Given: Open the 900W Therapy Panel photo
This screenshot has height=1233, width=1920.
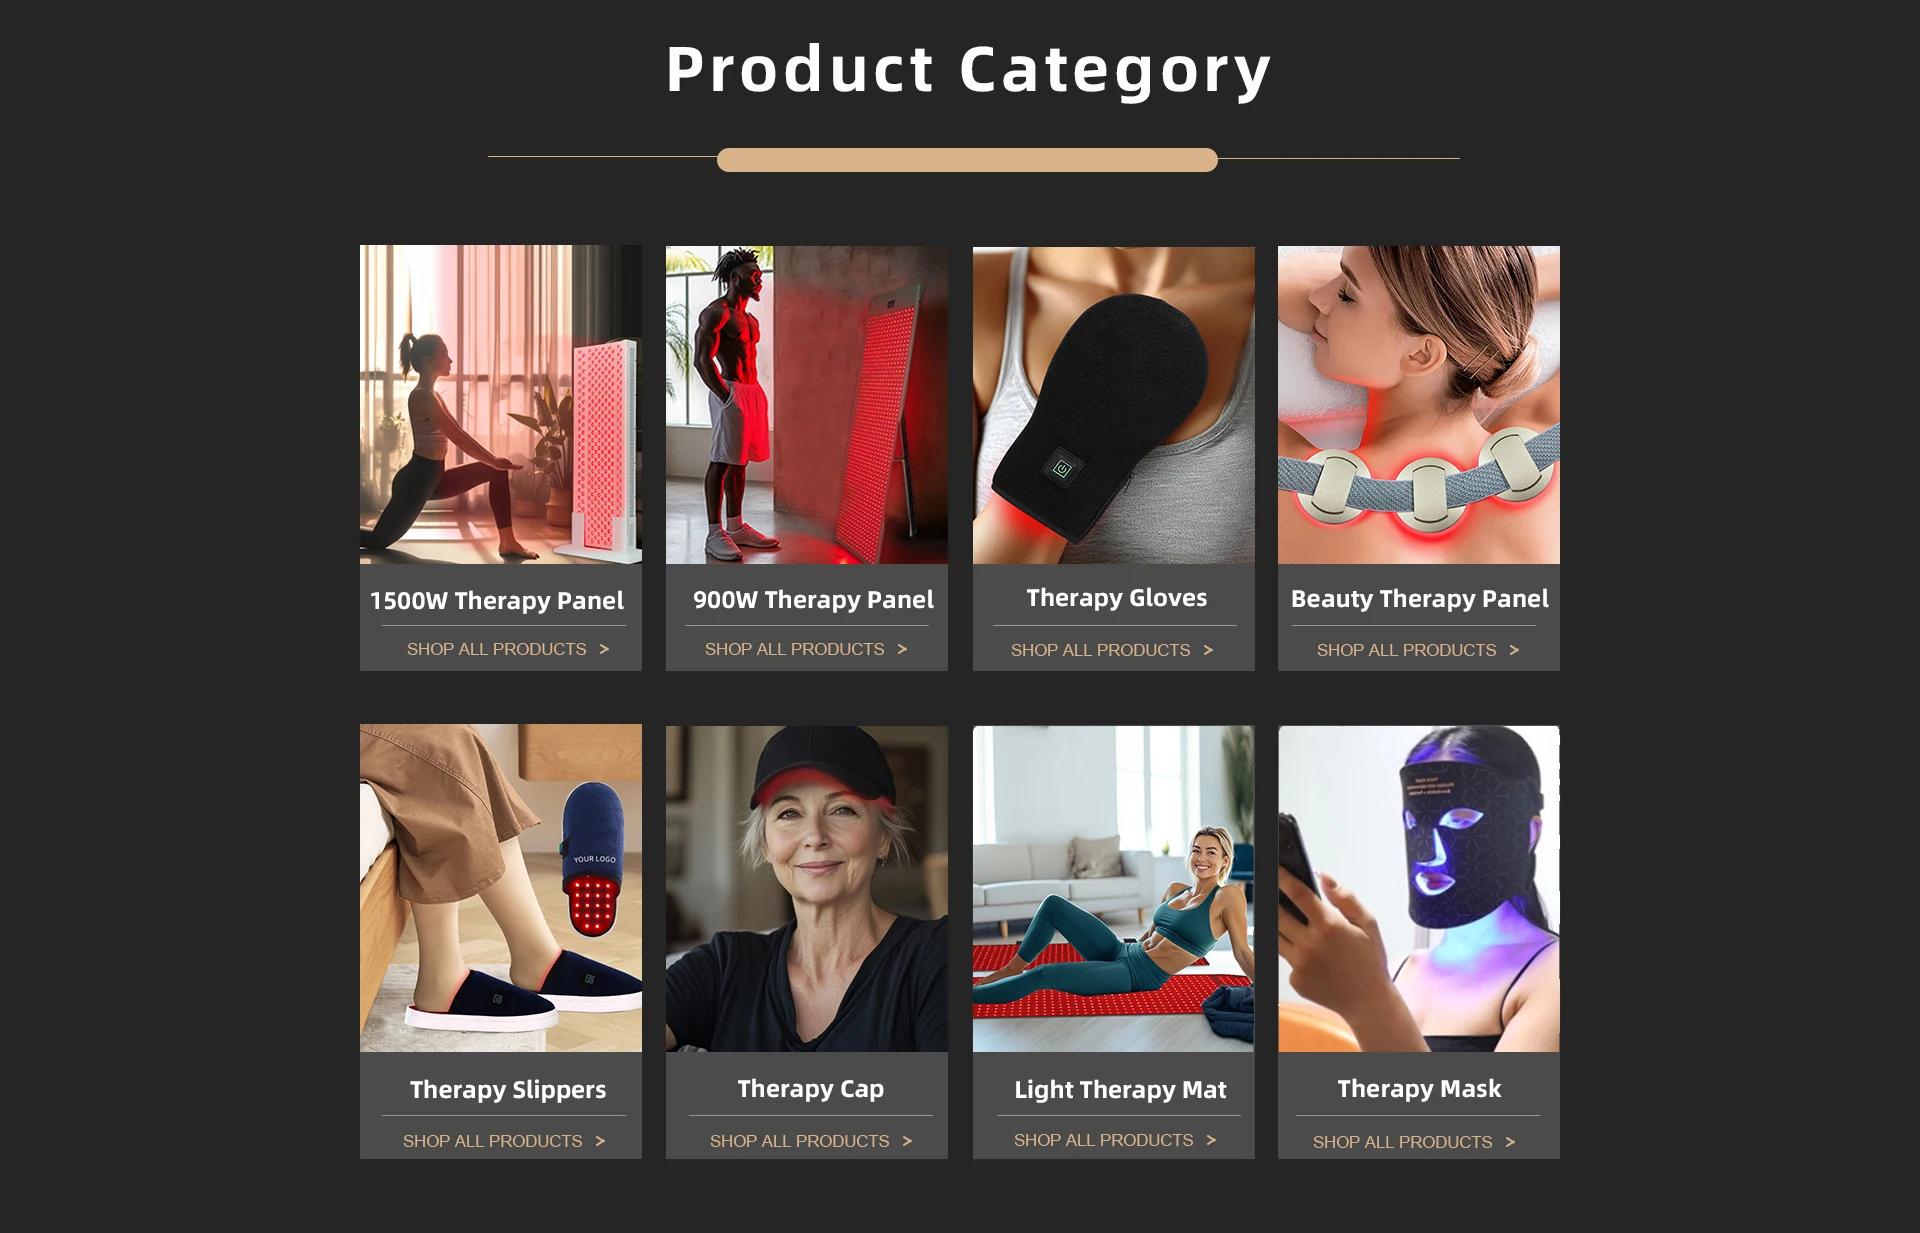Looking at the screenshot, I should [x=807, y=405].
